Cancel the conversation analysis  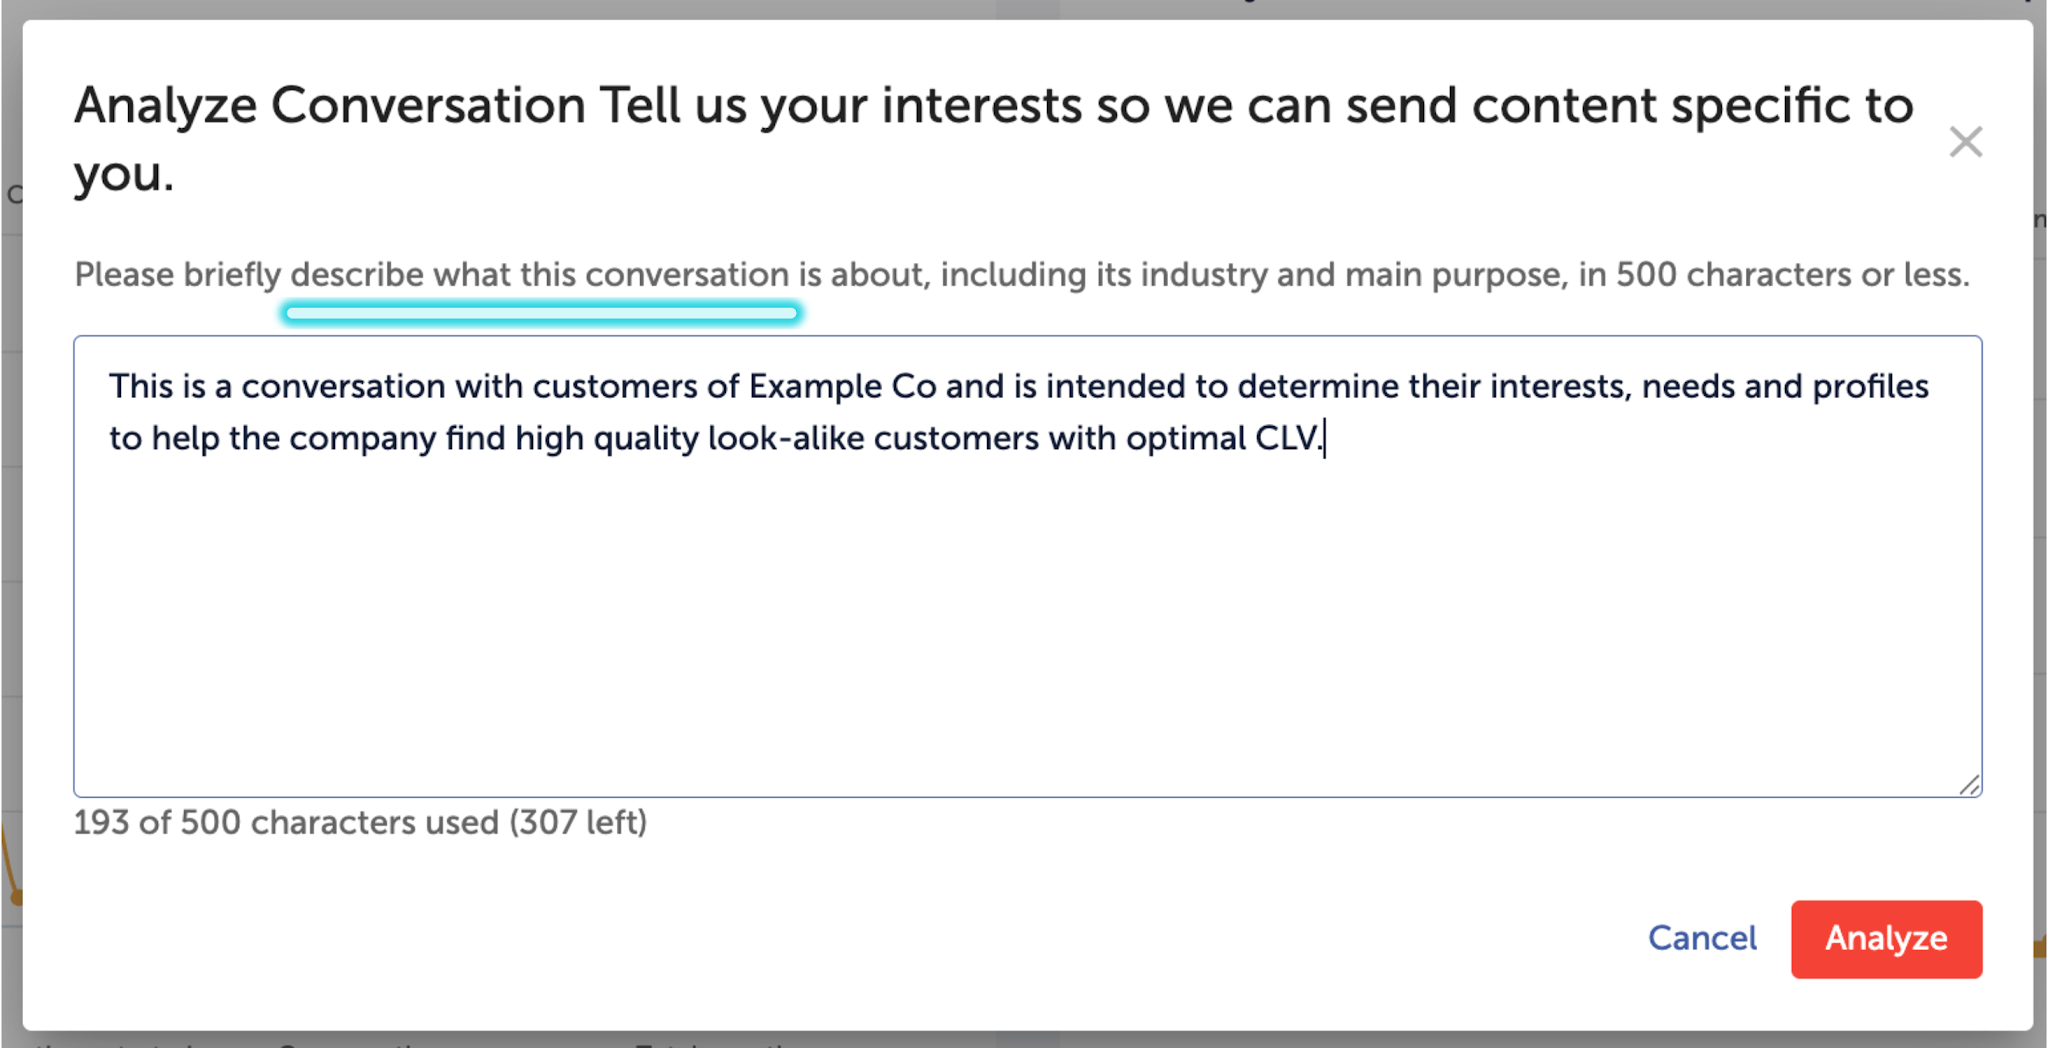(1702, 938)
